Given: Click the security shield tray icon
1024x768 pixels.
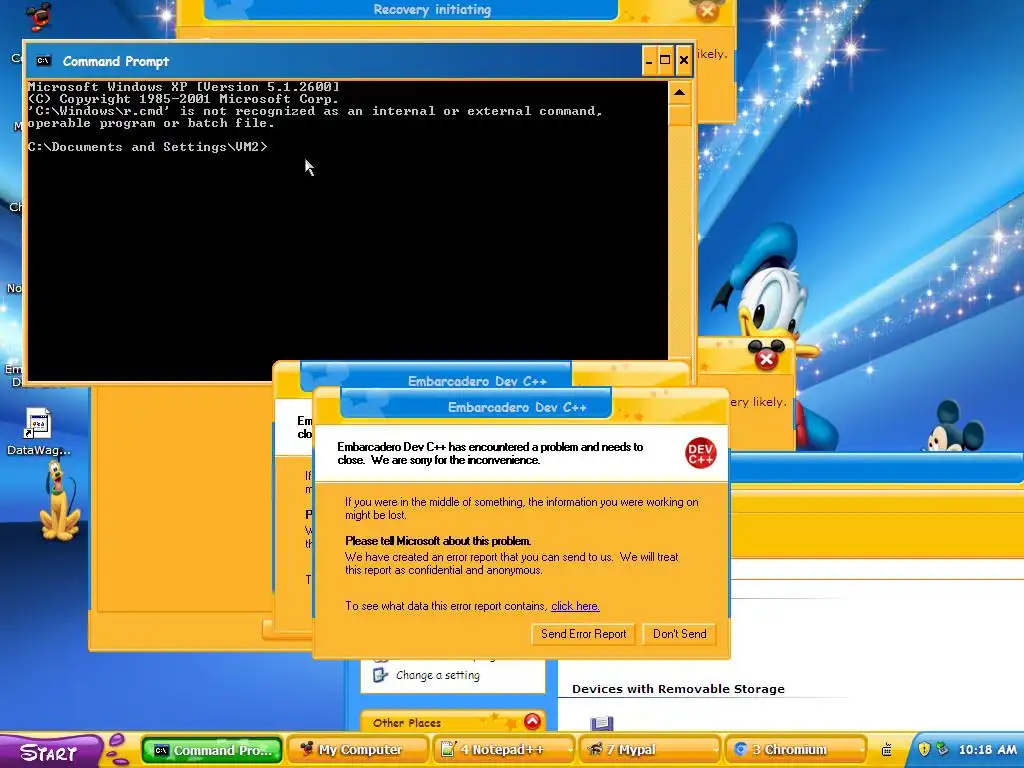Looking at the screenshot, I should tap(923, 749).
